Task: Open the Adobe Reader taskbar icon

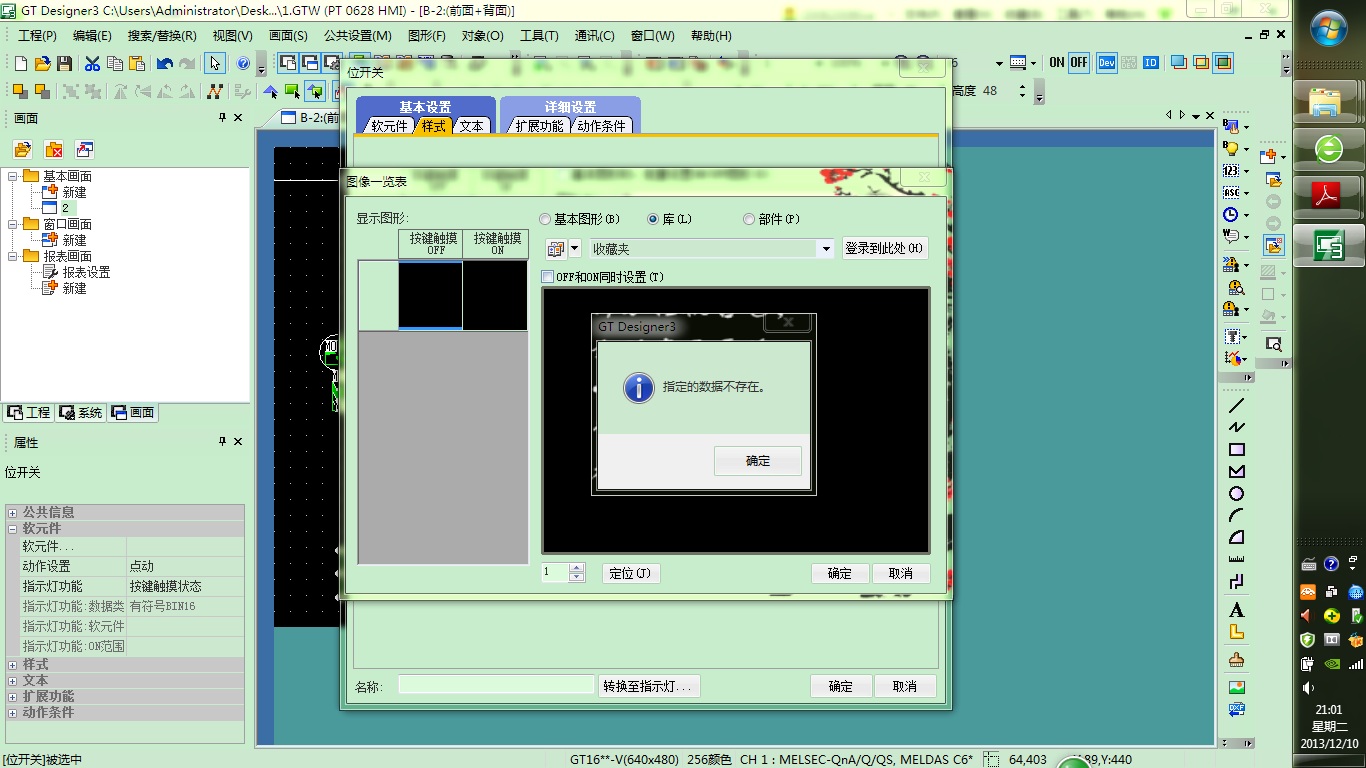Action: click(x=1327, y=196)
